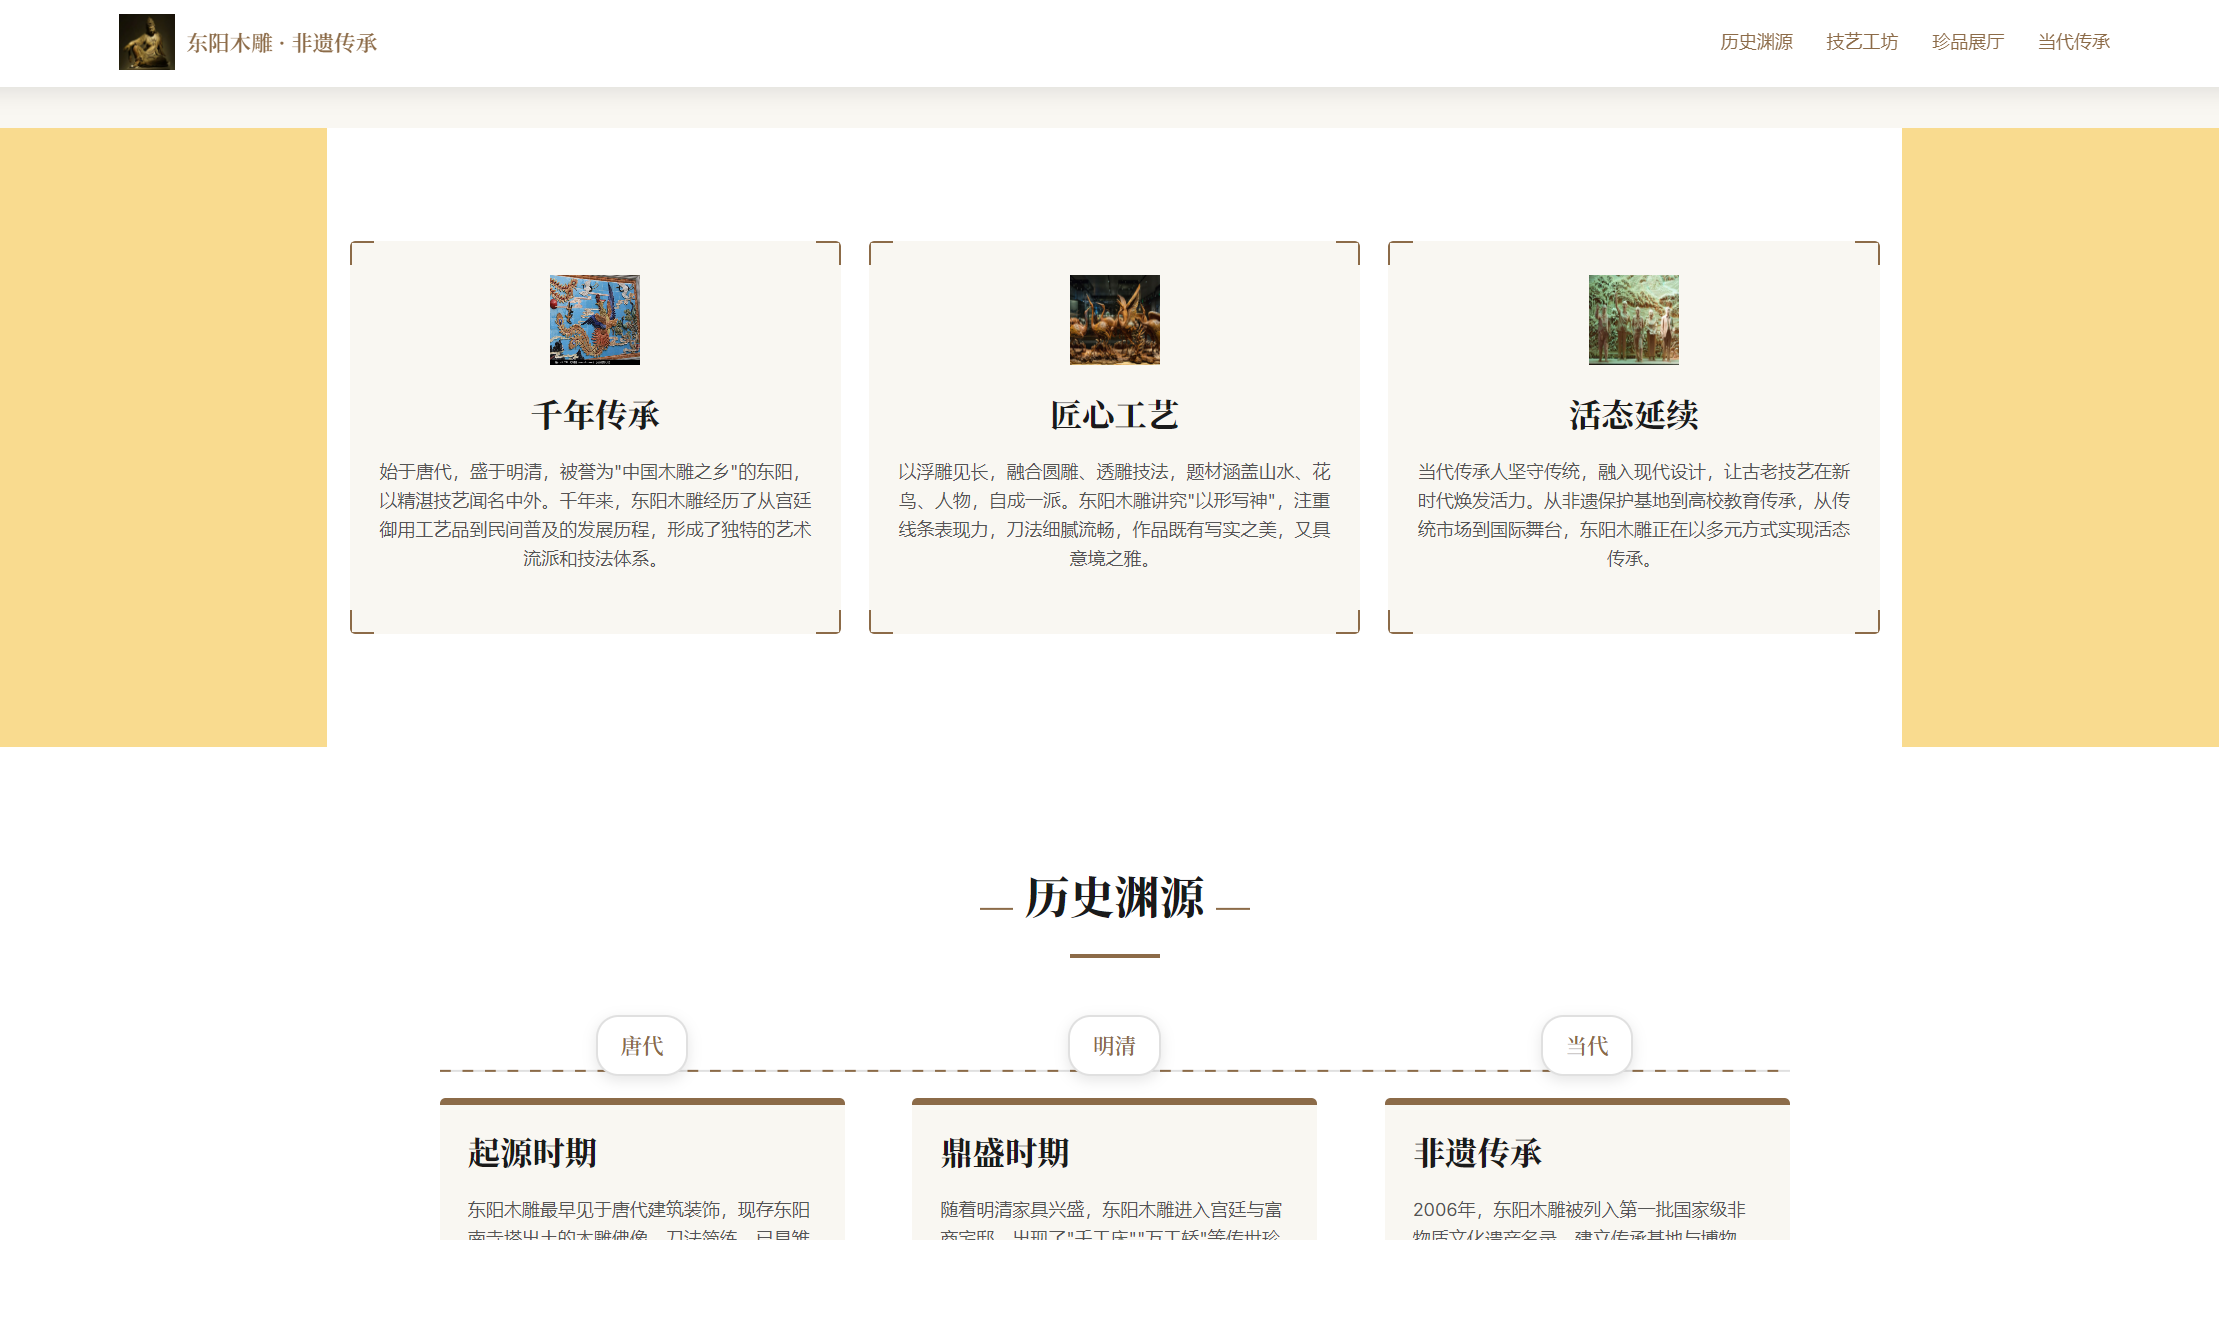Image resolution: width=2219 pixels, height=1332 pixels.
Task: Select the 唐代 timeline marker
Action: pos(641,1046)
